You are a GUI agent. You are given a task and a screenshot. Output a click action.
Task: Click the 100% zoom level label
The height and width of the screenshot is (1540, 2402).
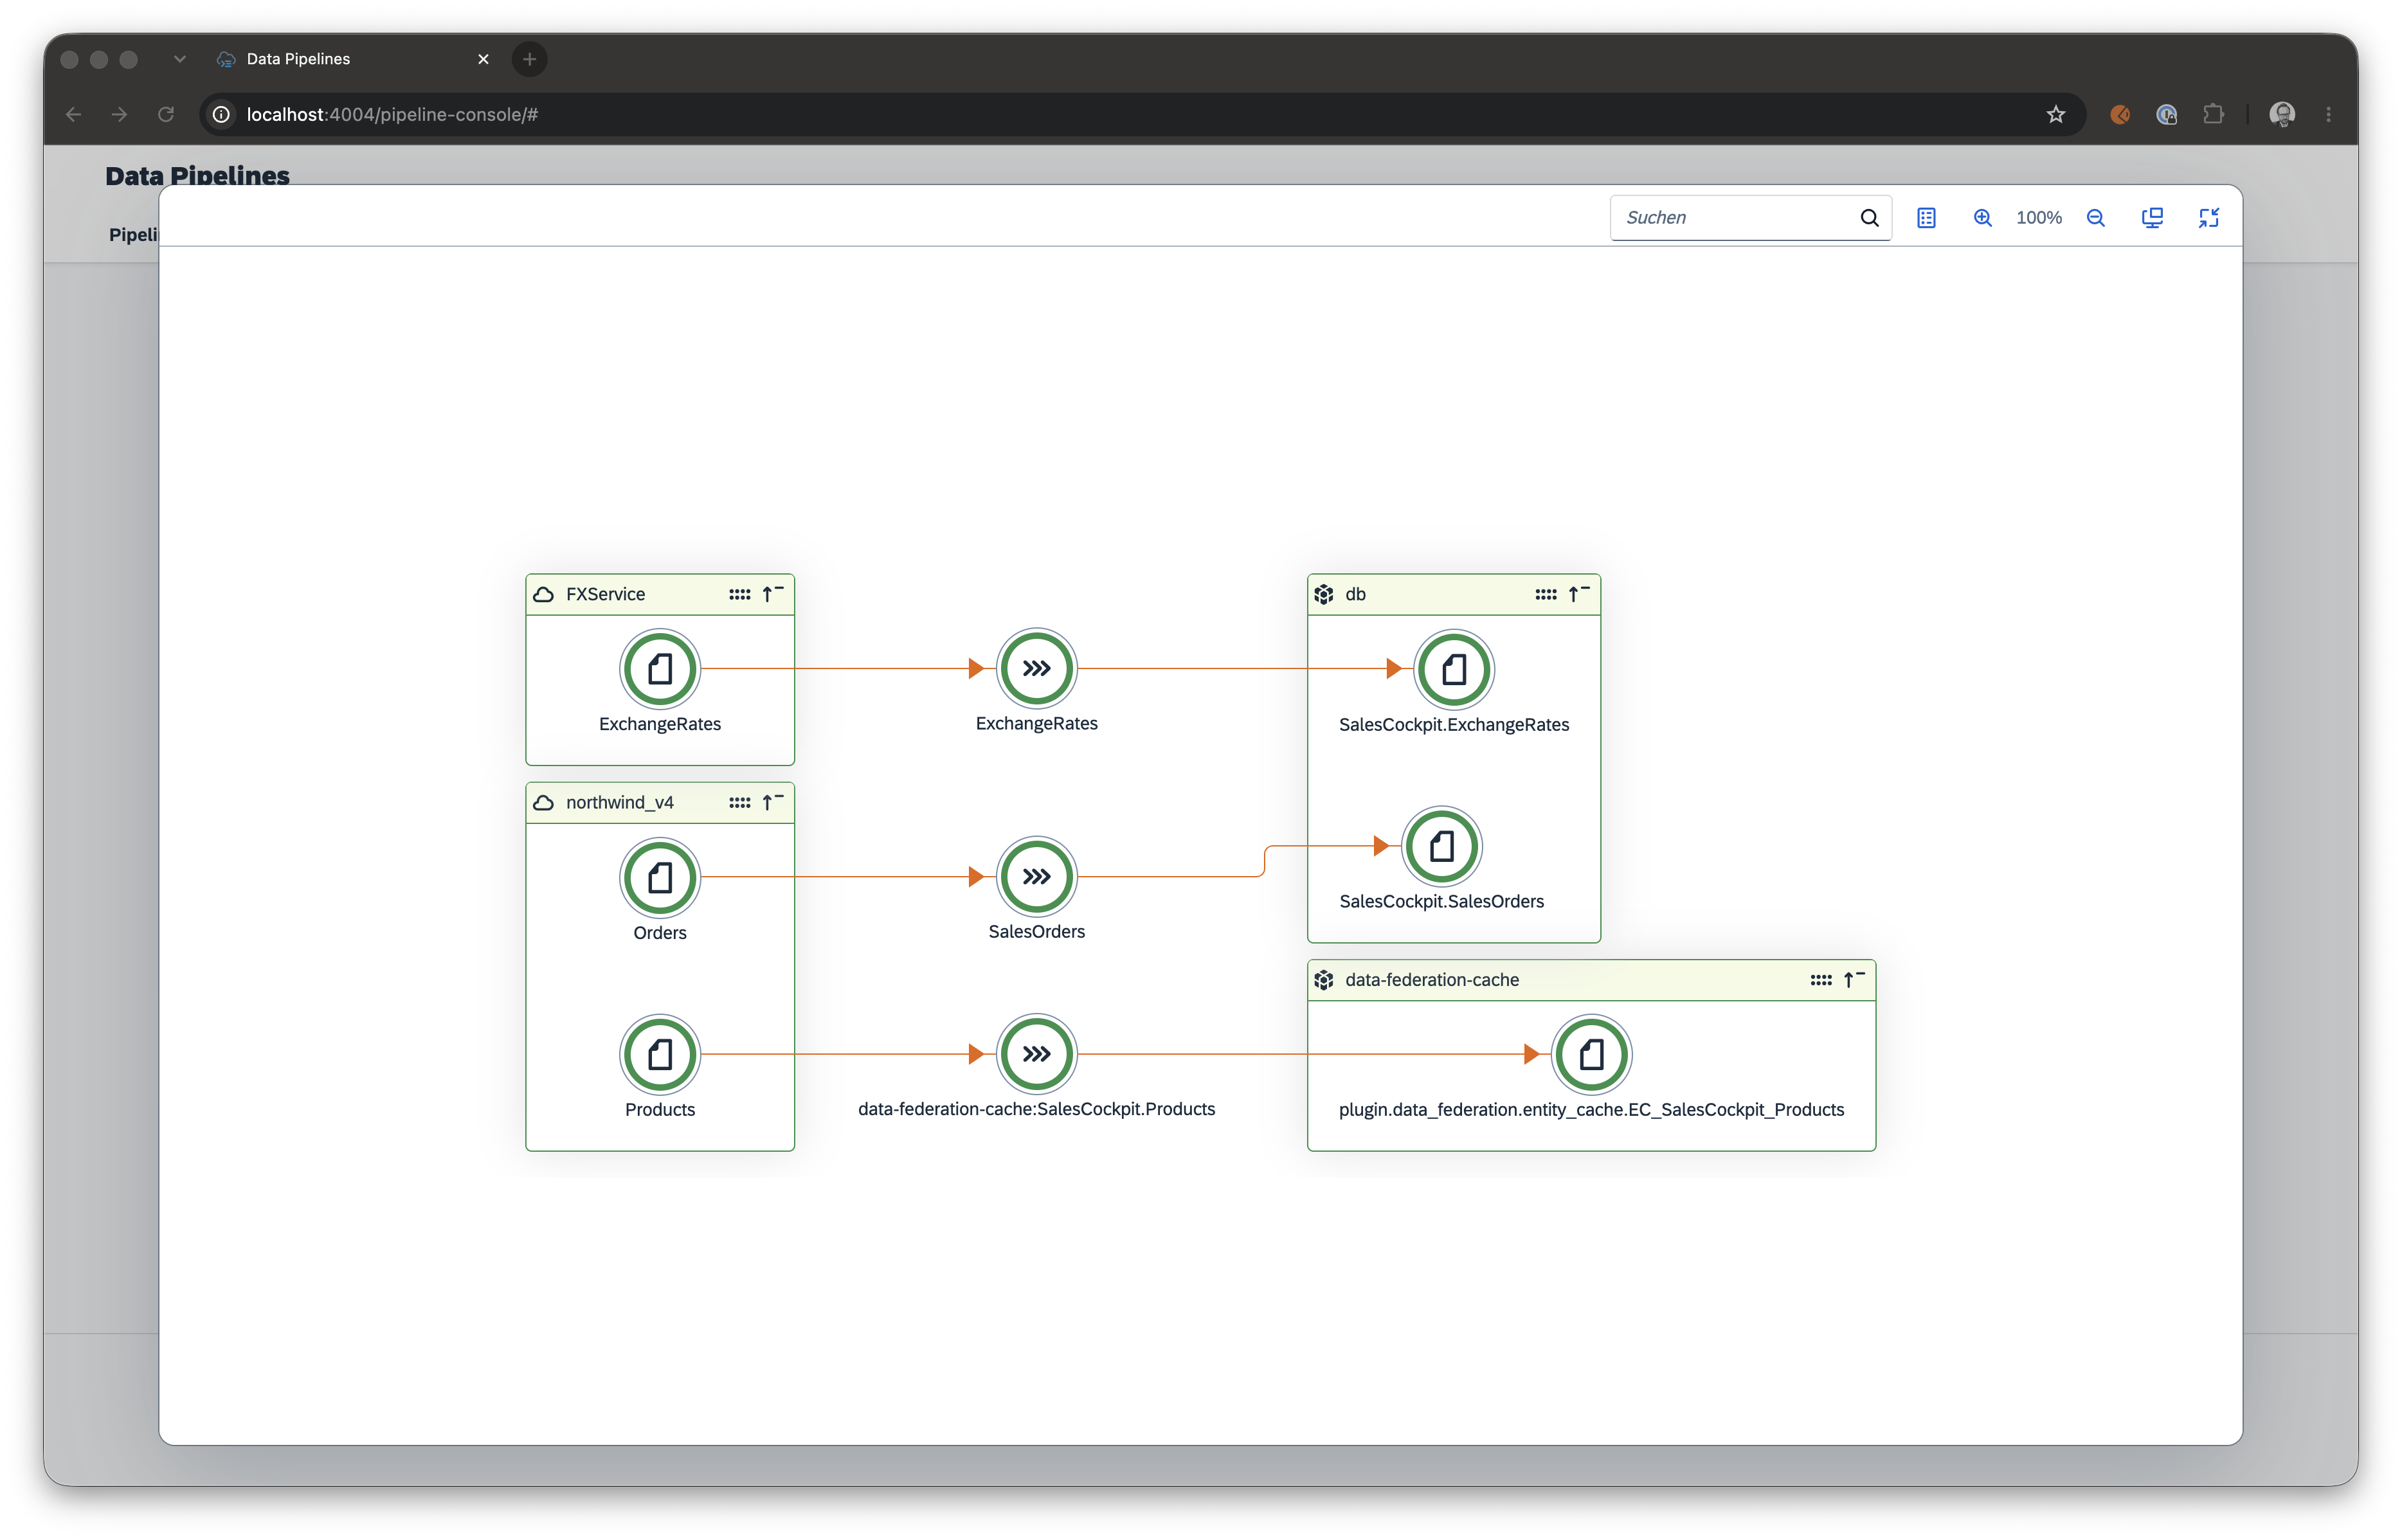2038,218
